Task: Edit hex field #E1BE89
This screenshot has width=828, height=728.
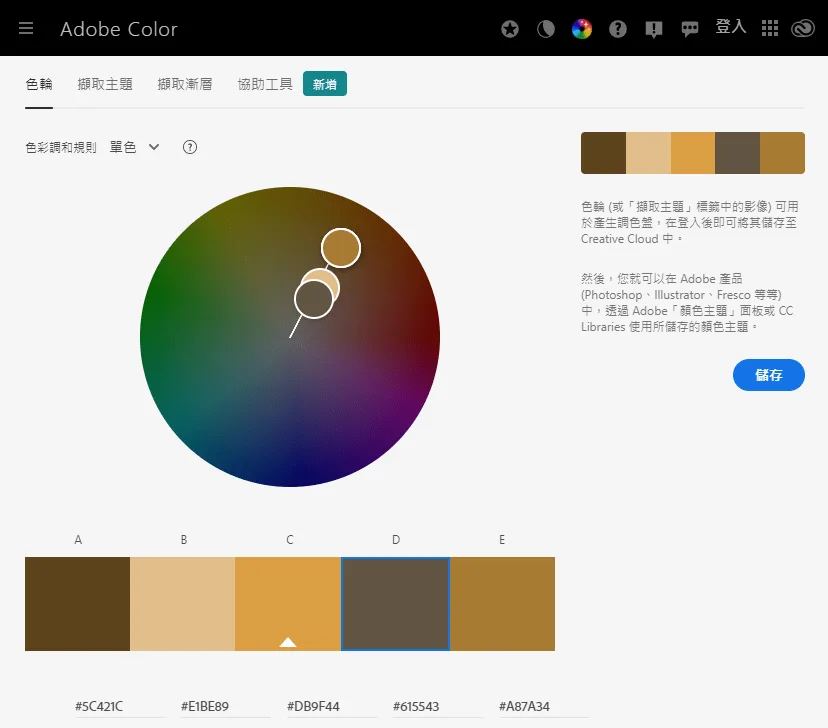Action: click(x=225, y=706)
